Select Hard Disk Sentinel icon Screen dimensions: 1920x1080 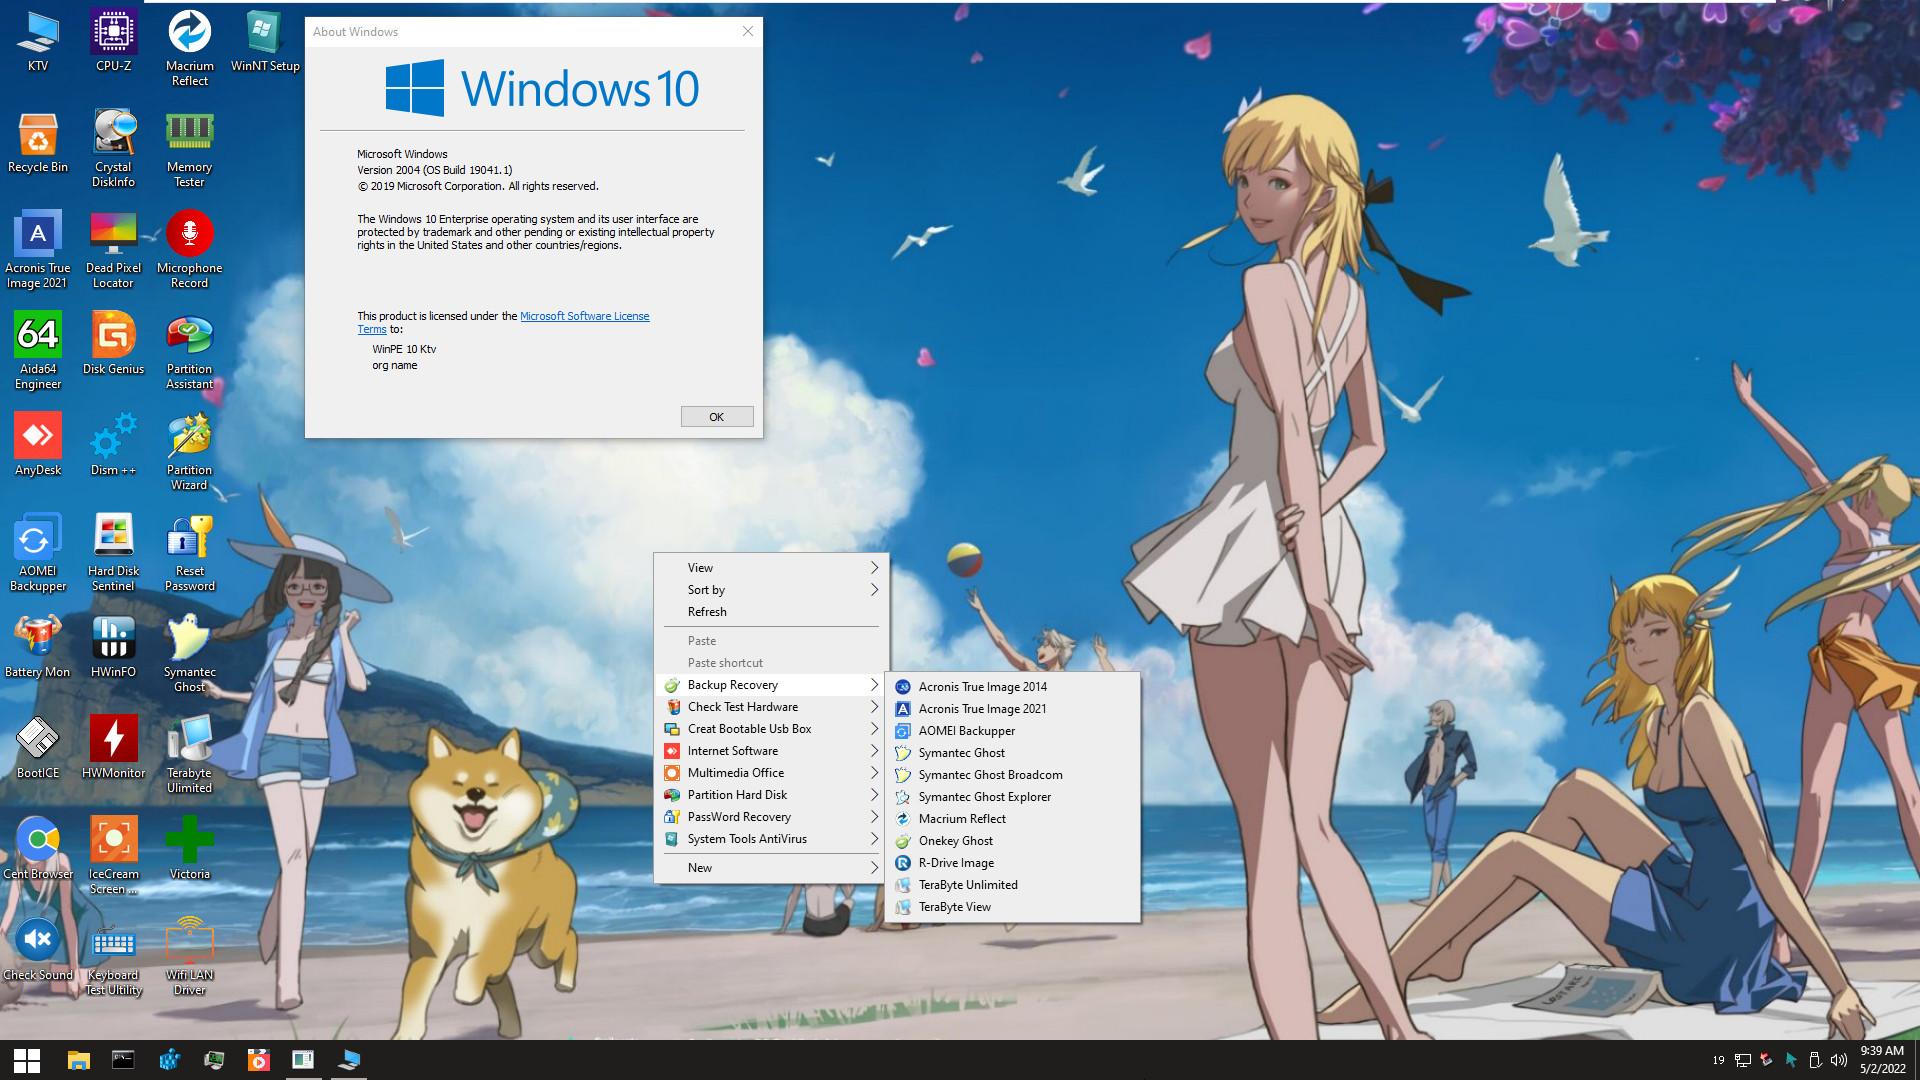point(113,553)
